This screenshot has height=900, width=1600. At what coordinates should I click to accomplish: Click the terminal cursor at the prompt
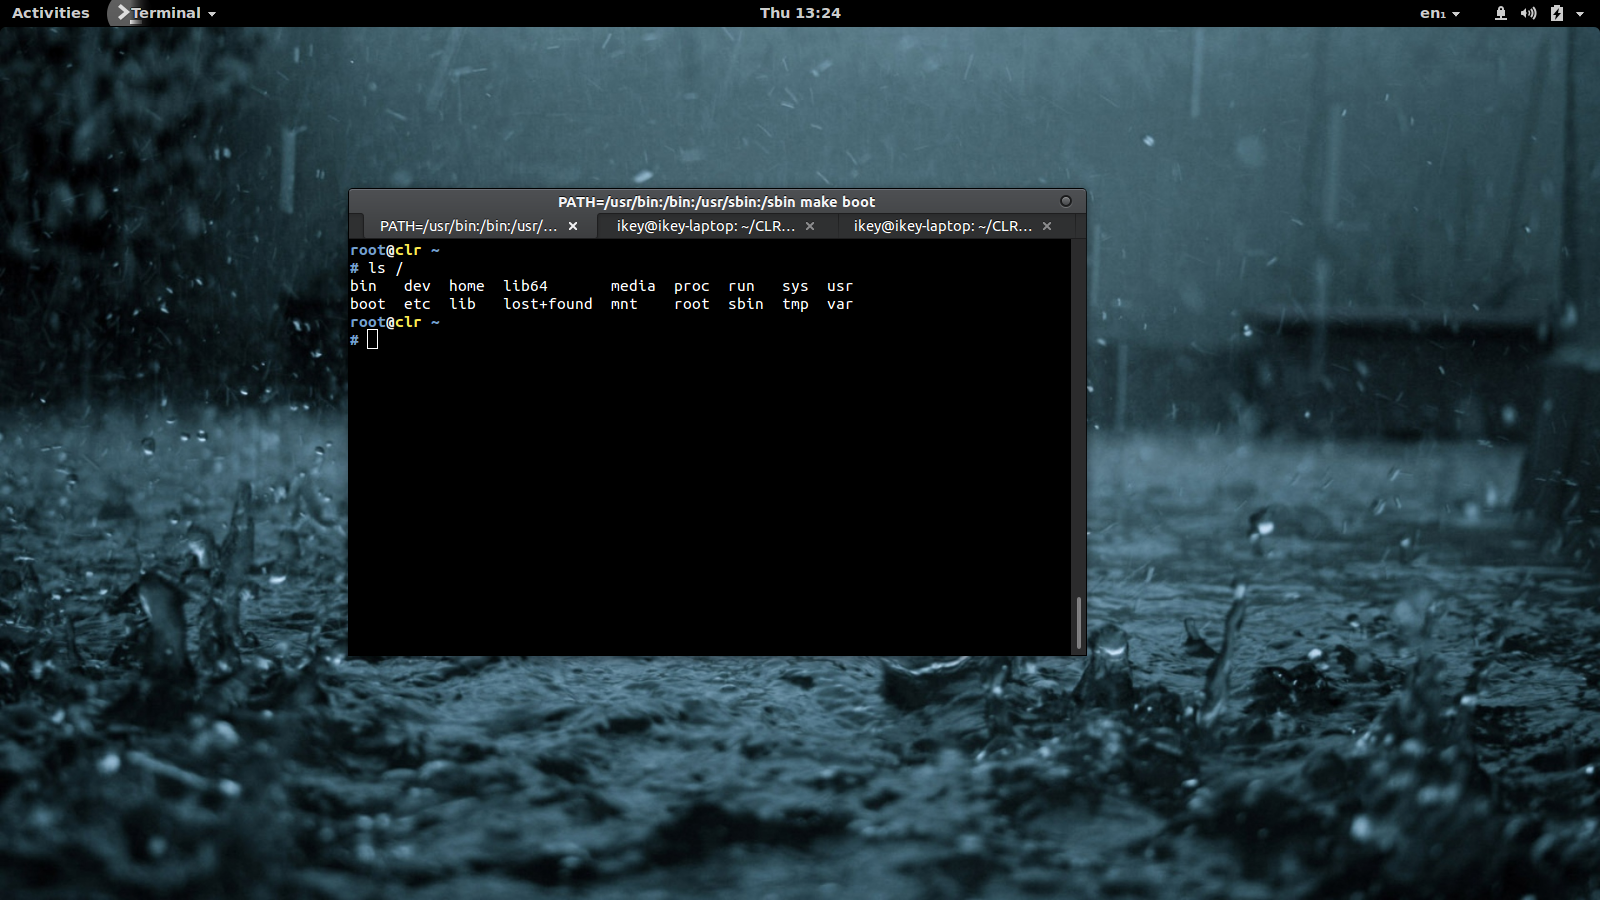click(x=373, y=340)
